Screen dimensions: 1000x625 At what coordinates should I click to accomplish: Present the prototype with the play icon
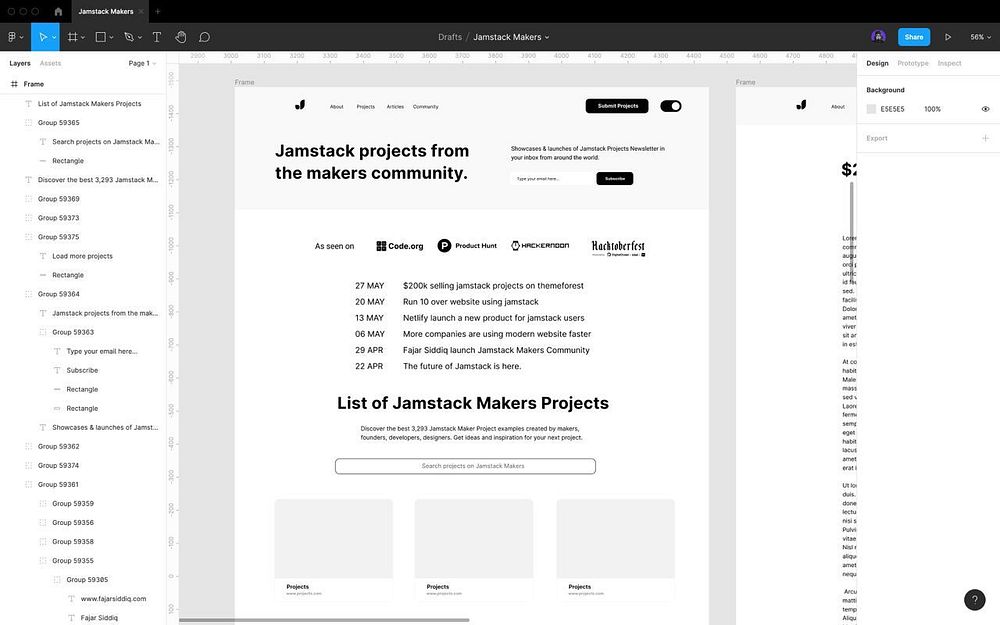pyautogui.click(x=948, y=37)
